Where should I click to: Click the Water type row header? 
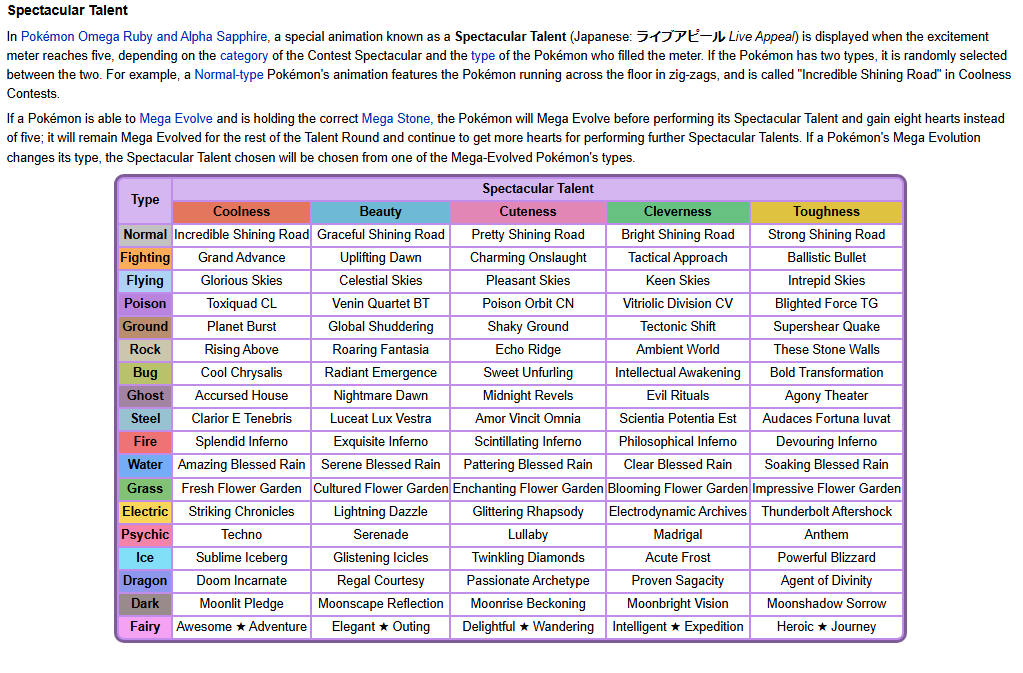pos(145,464)
